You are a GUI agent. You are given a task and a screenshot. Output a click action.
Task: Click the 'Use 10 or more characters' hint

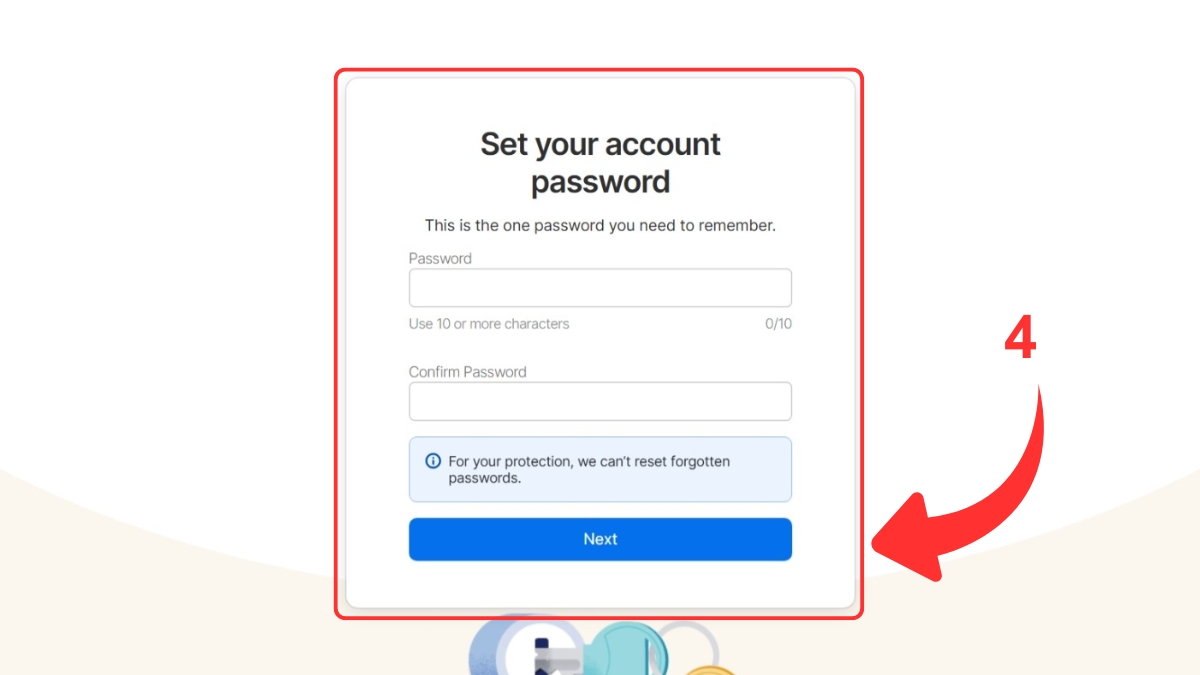[489, 324]
